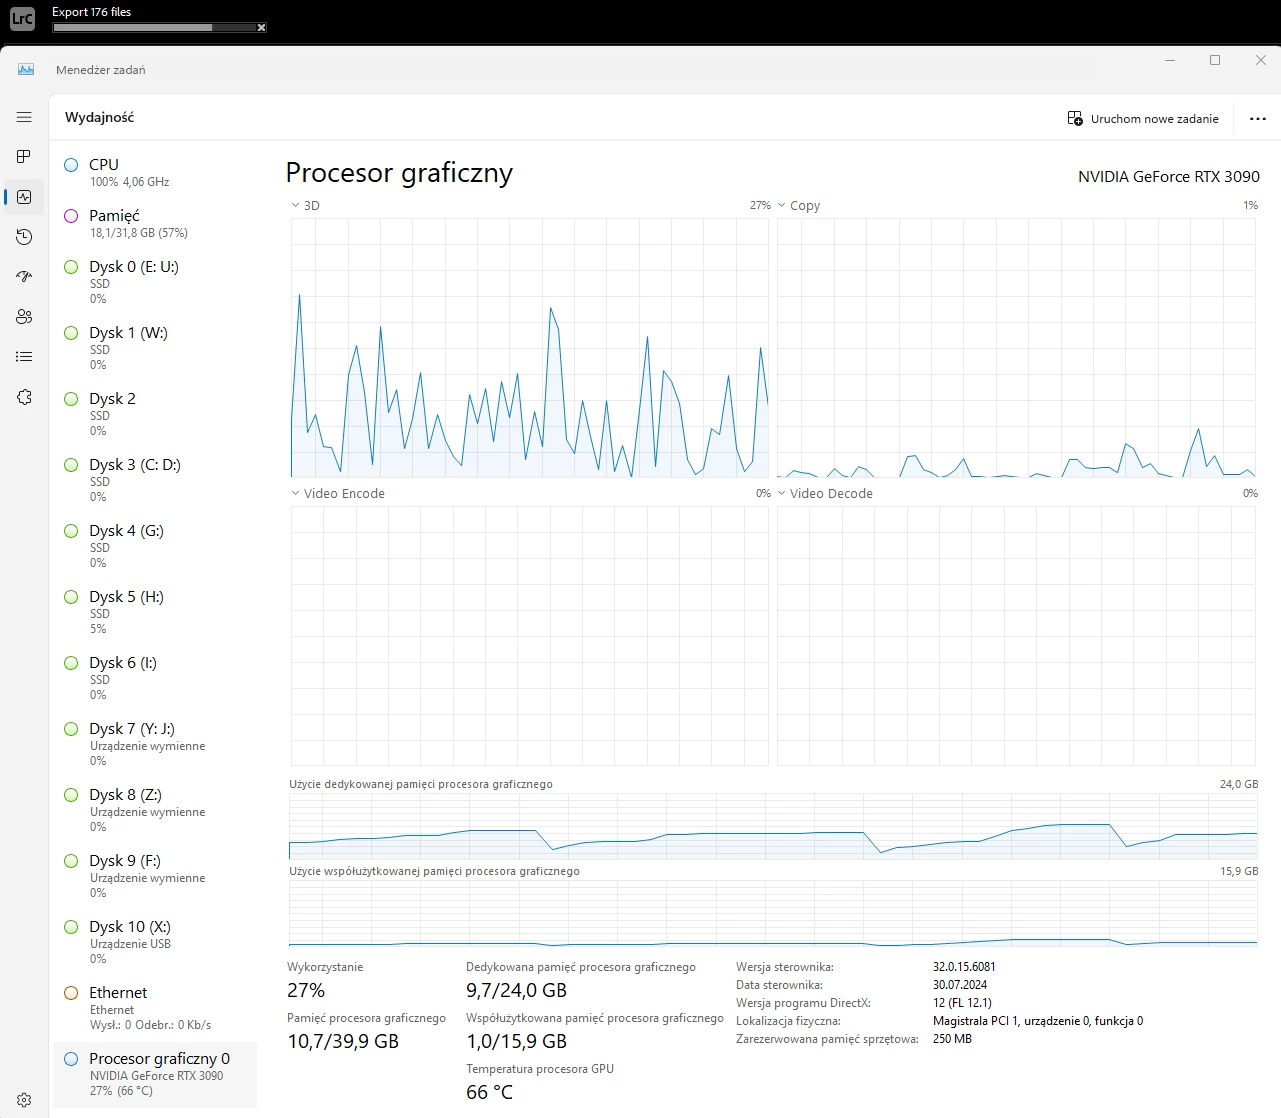Select Dysk 7 (Y: J:) entry
Screen dimensions: 1281x1118
click(x=154, y=744)
